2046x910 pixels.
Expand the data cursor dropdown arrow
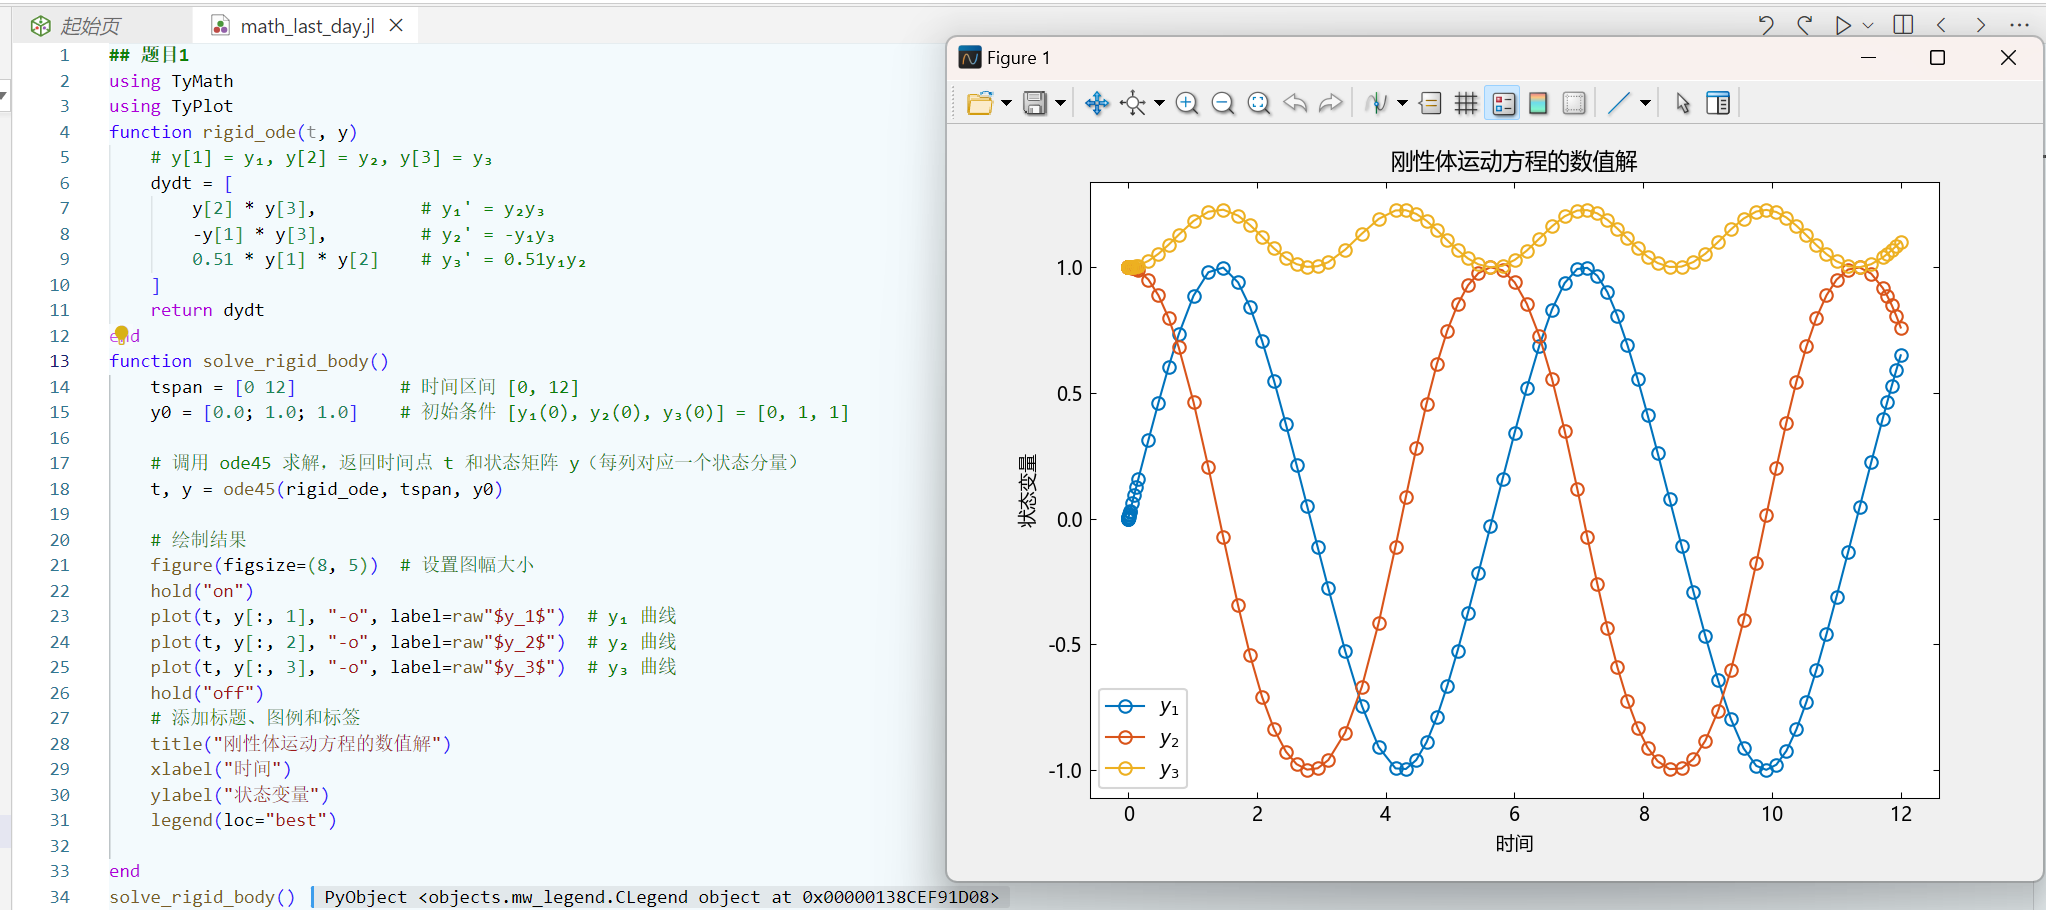(x=1402, y=103)
